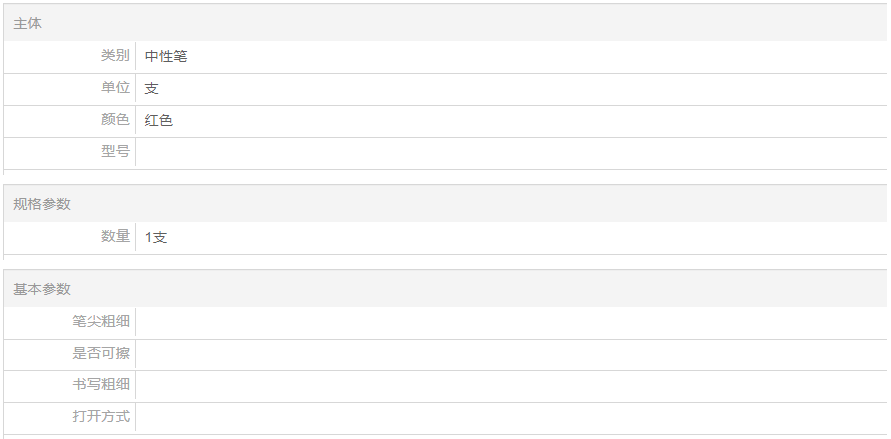Click the empty 打开方式 value cell
This screenshot has height=439, width=891.
tap(510, 417)
